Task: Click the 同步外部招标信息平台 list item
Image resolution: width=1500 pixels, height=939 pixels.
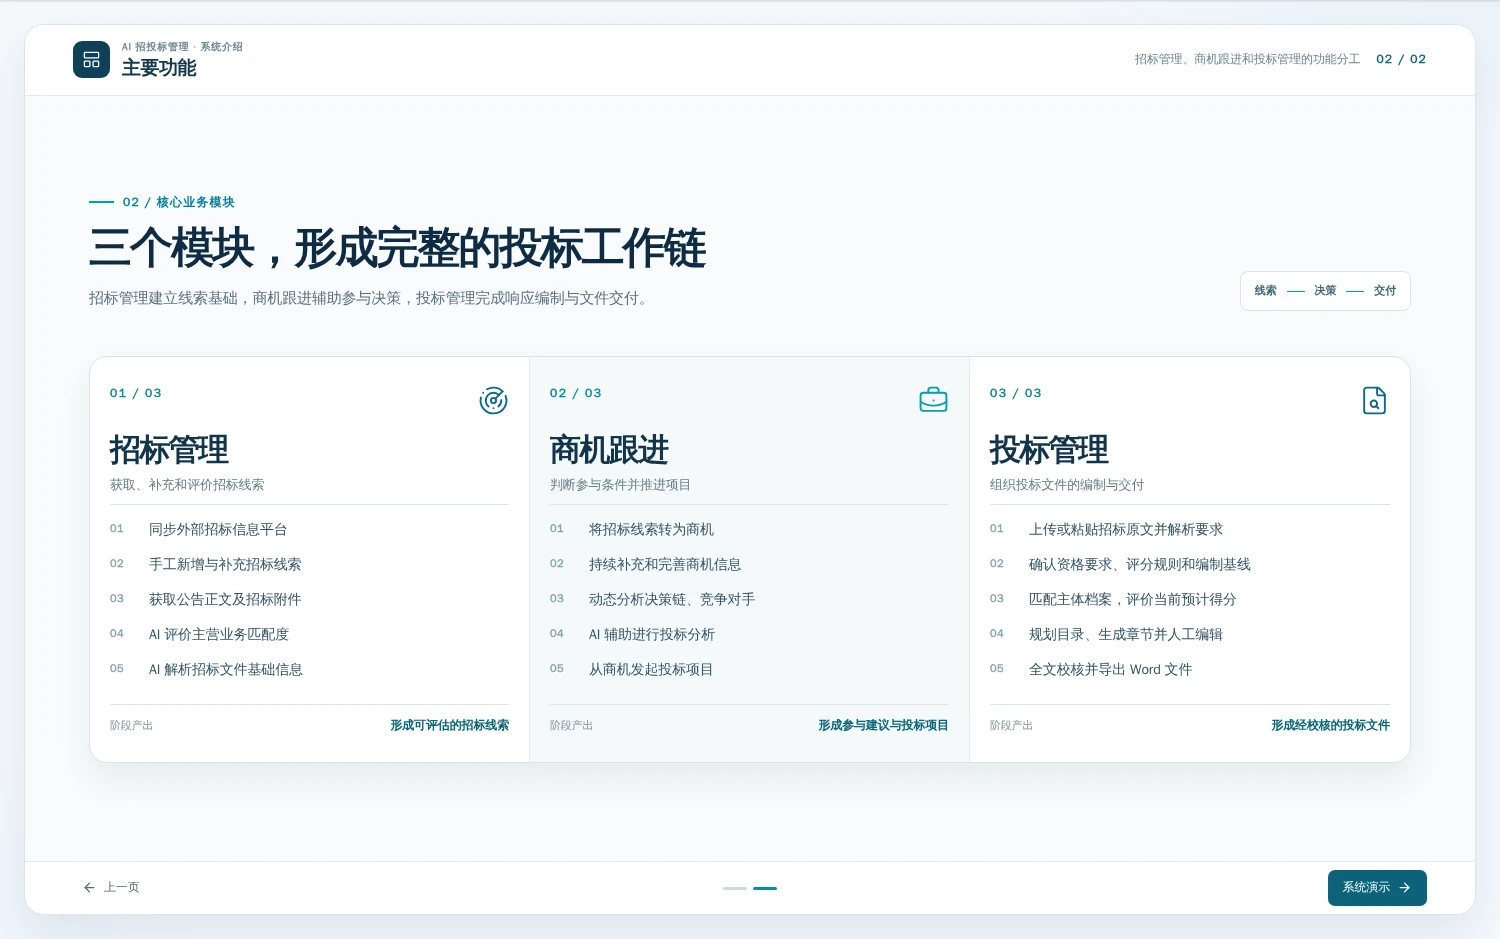Action: [218, 529]
